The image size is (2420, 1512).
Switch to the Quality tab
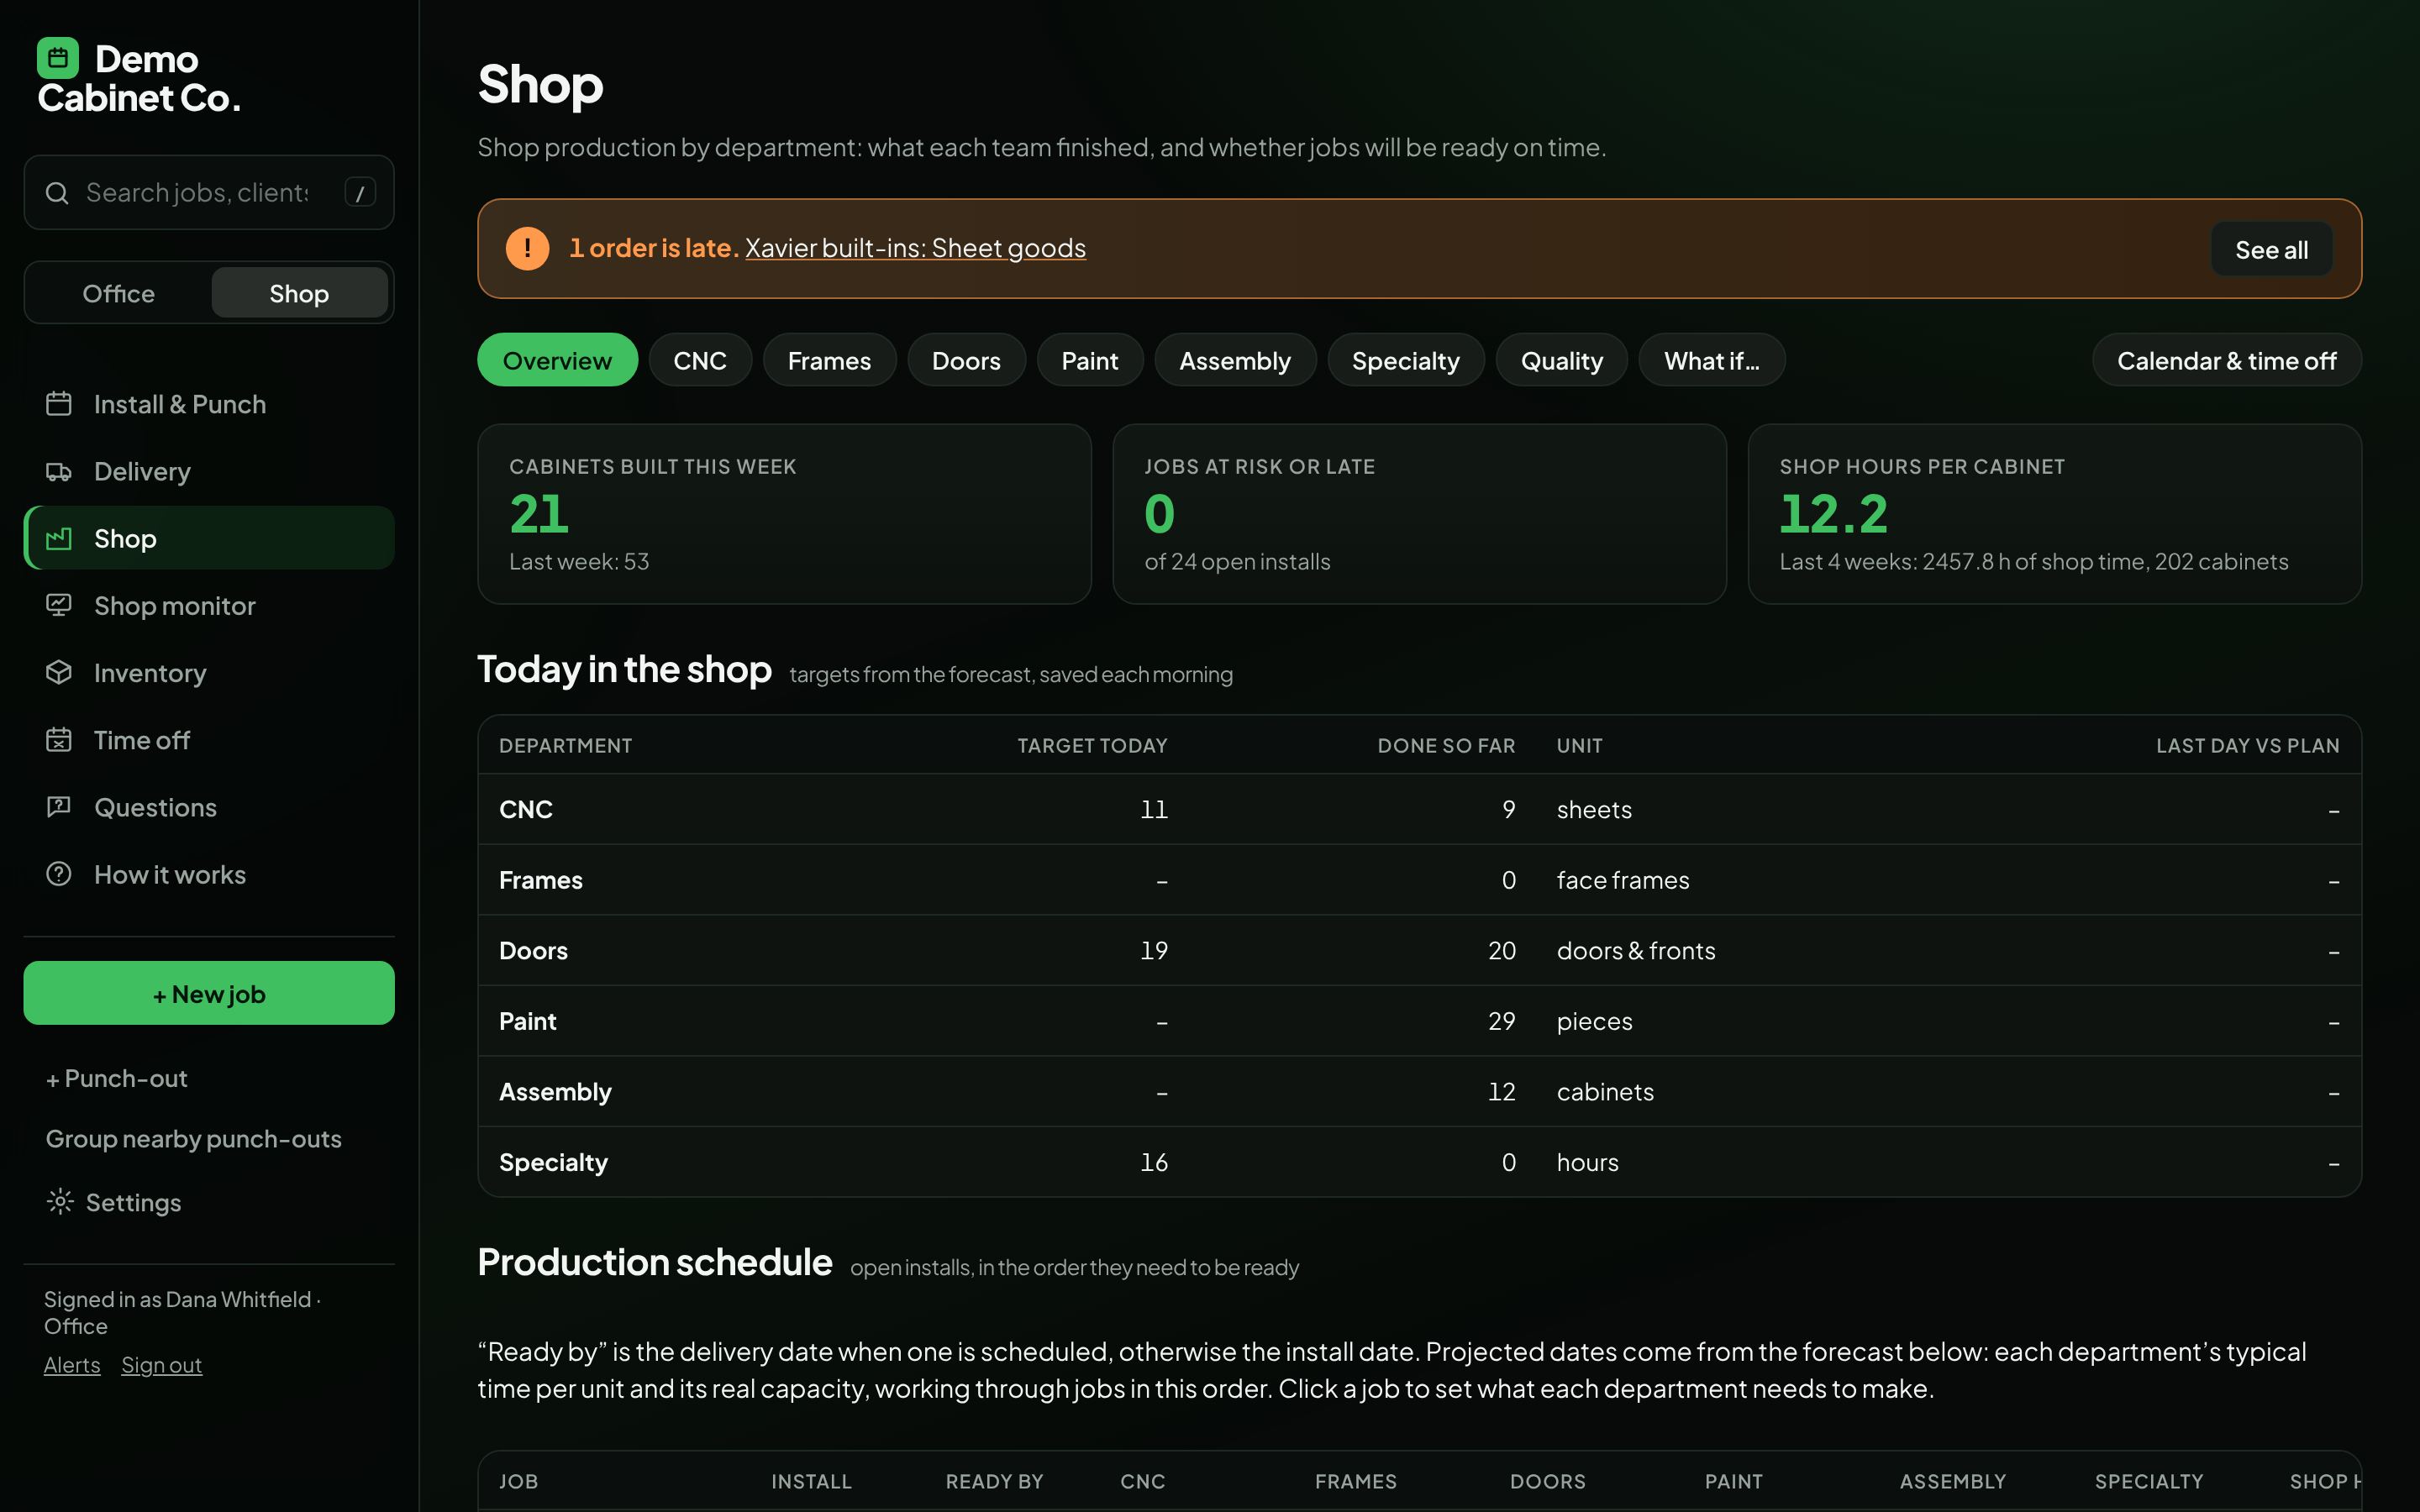click(x=1562, y=360)
